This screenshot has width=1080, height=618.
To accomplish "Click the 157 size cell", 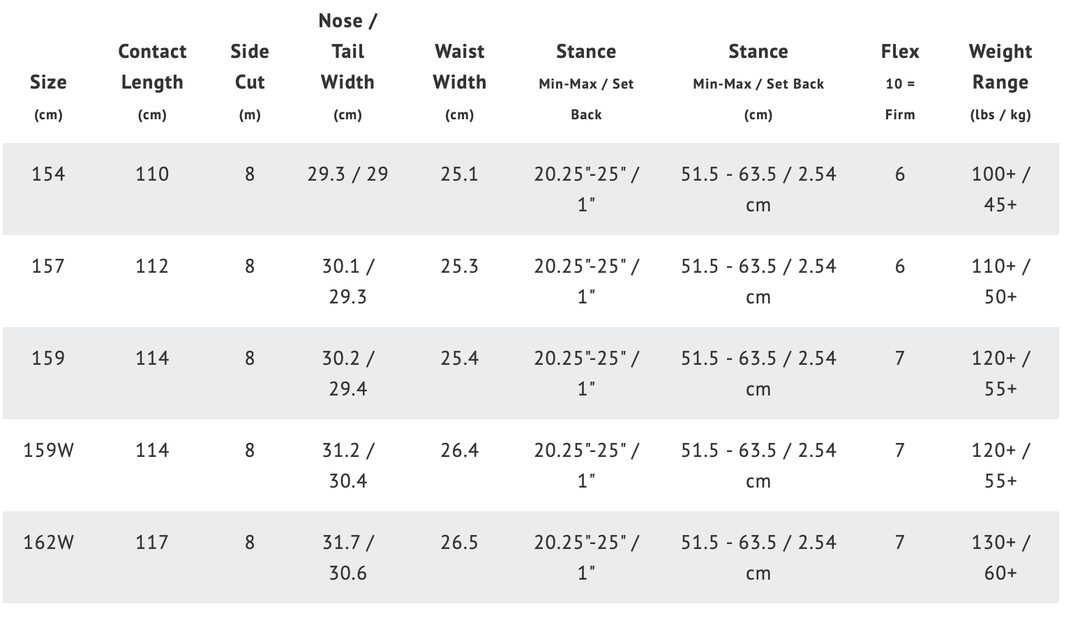I will [x=48, y=266].
